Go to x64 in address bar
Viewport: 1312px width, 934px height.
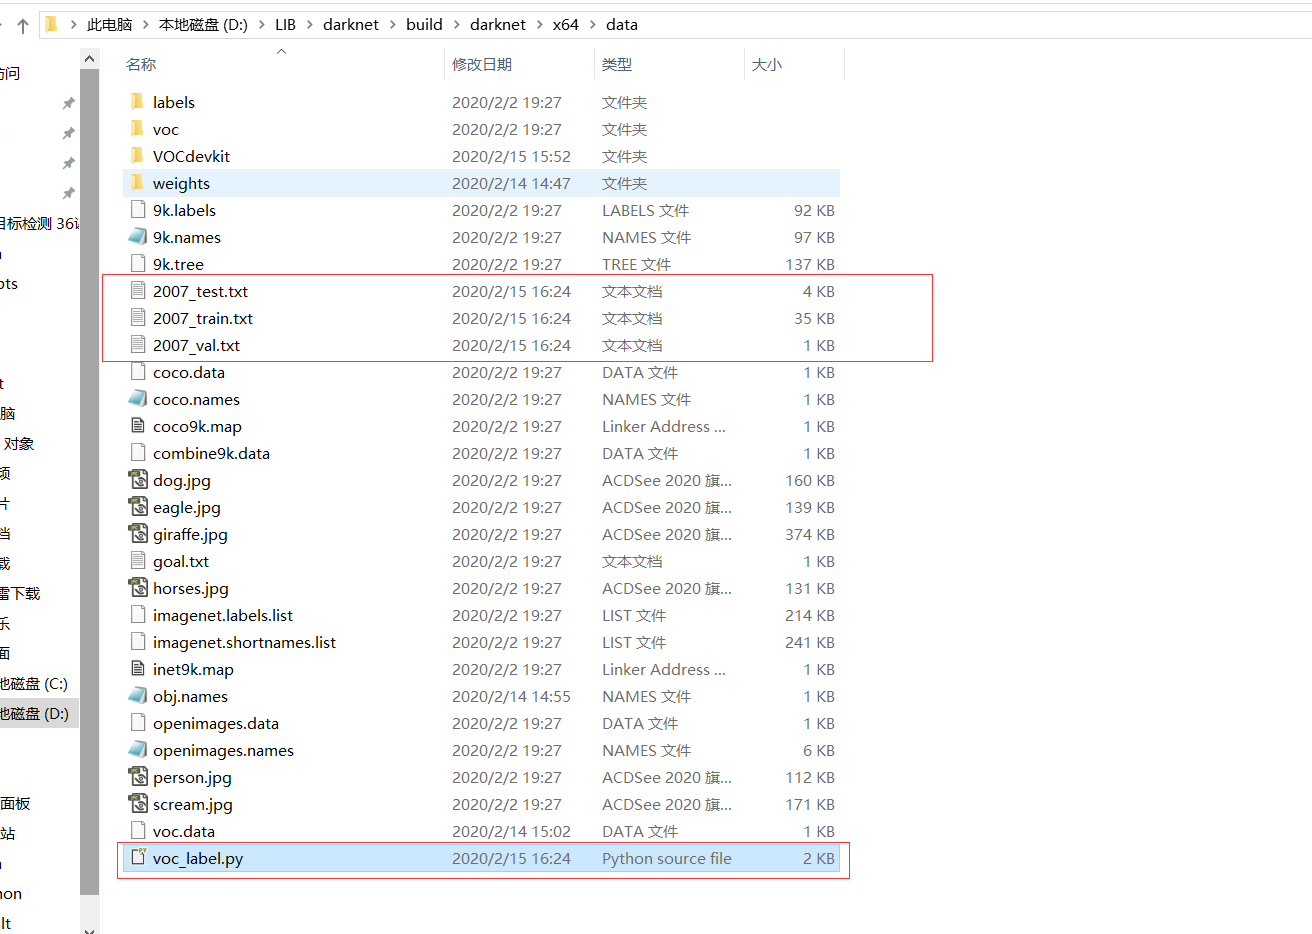[x=565, y=24]
